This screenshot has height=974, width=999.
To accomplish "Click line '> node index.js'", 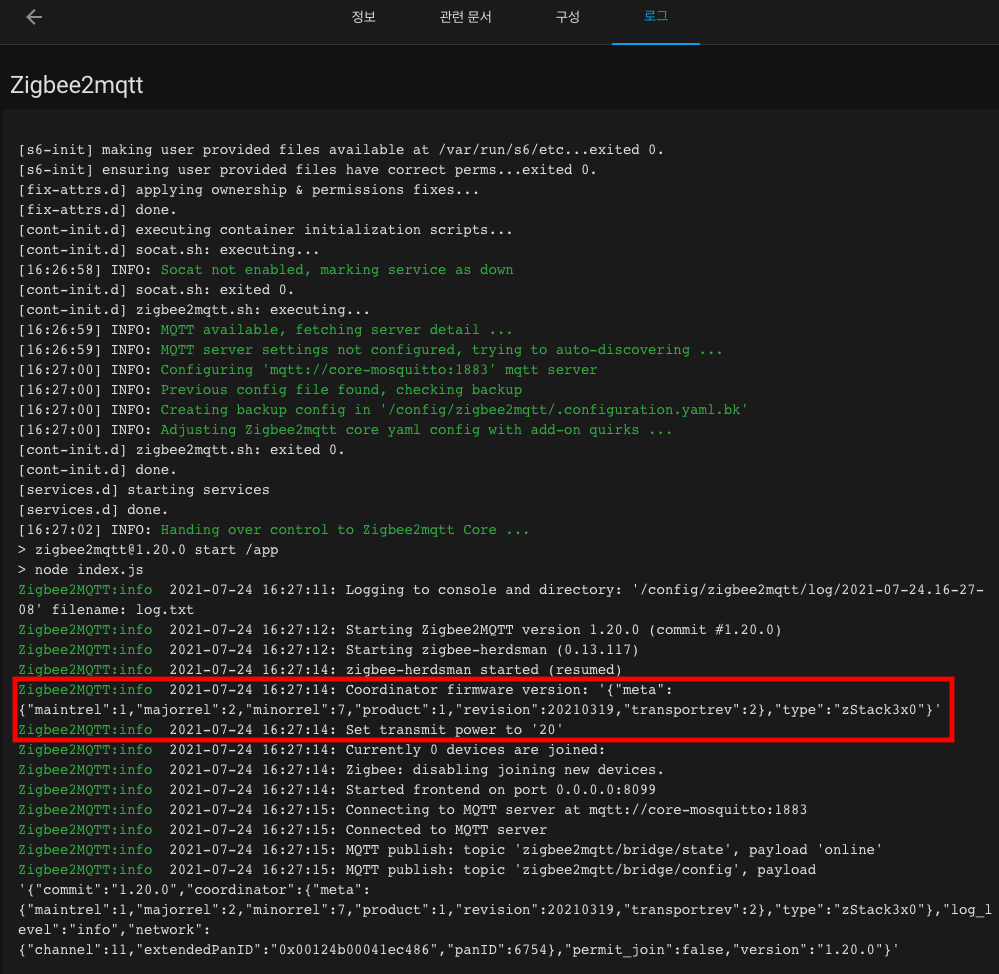I will coord(81,570).
